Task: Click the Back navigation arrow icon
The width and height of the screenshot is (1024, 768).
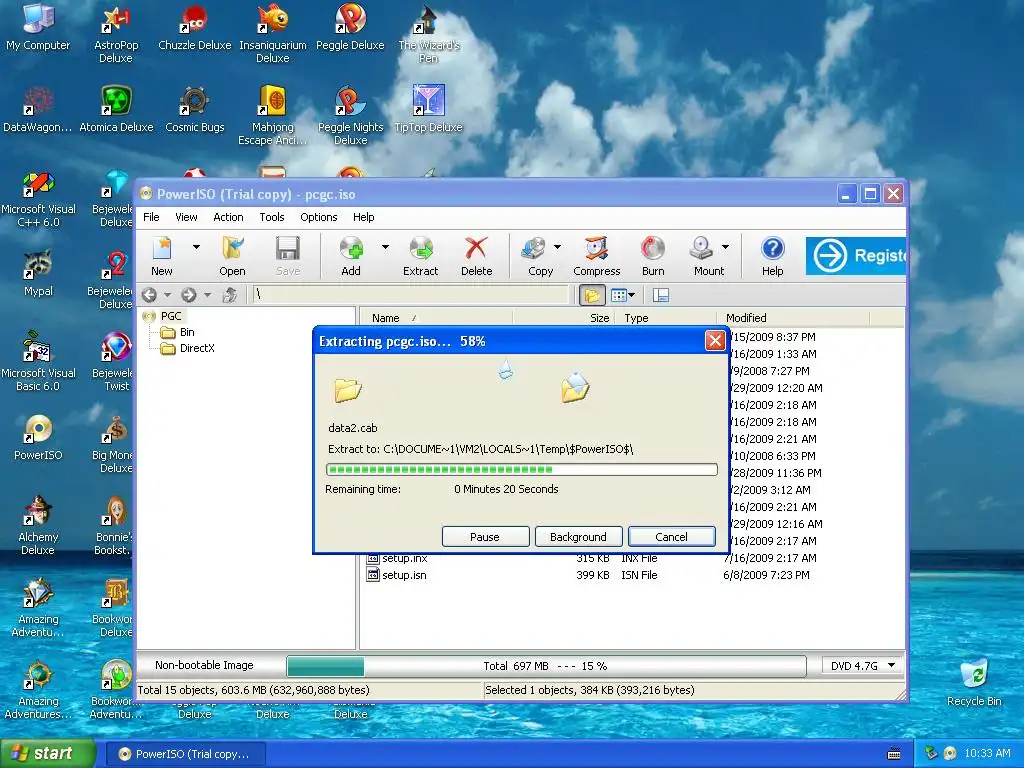Action: point(150,295)
